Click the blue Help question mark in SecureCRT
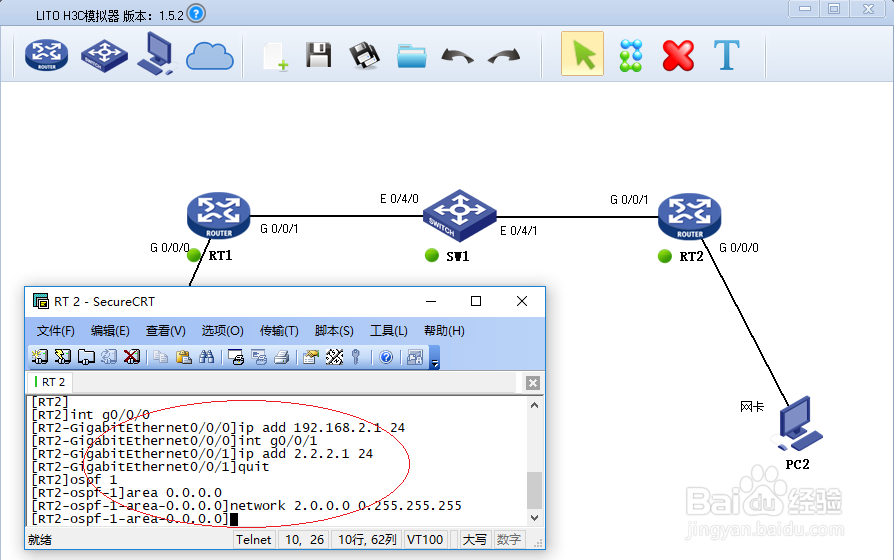 [x=386, y=357]
